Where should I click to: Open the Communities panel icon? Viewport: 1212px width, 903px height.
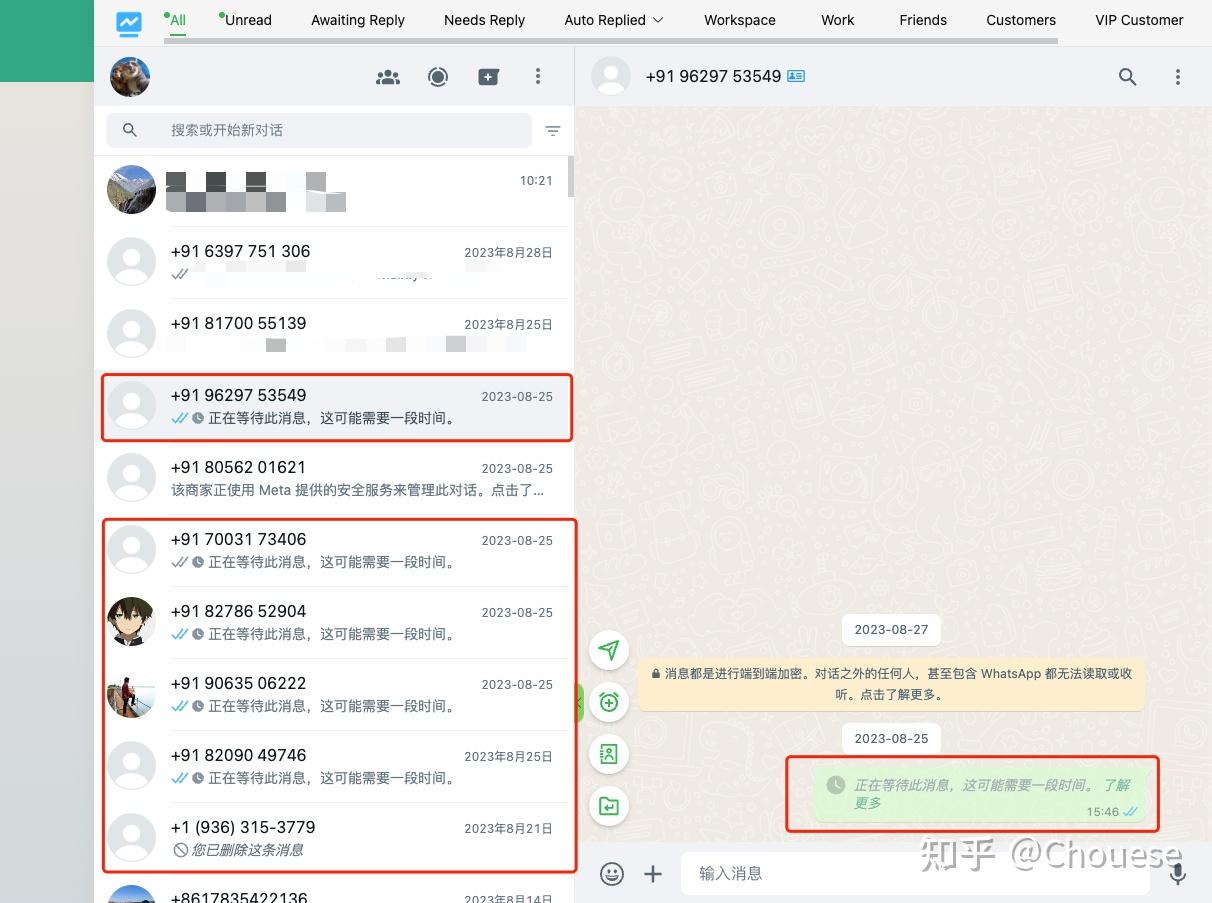tap(388, 76)
